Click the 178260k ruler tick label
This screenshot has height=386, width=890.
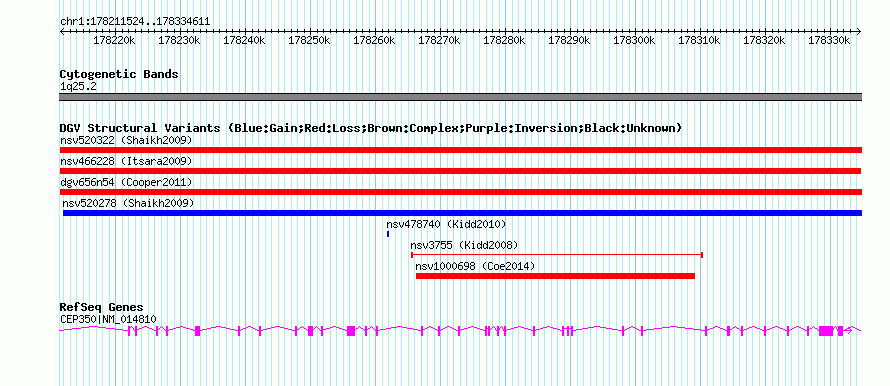click(375, 40)
